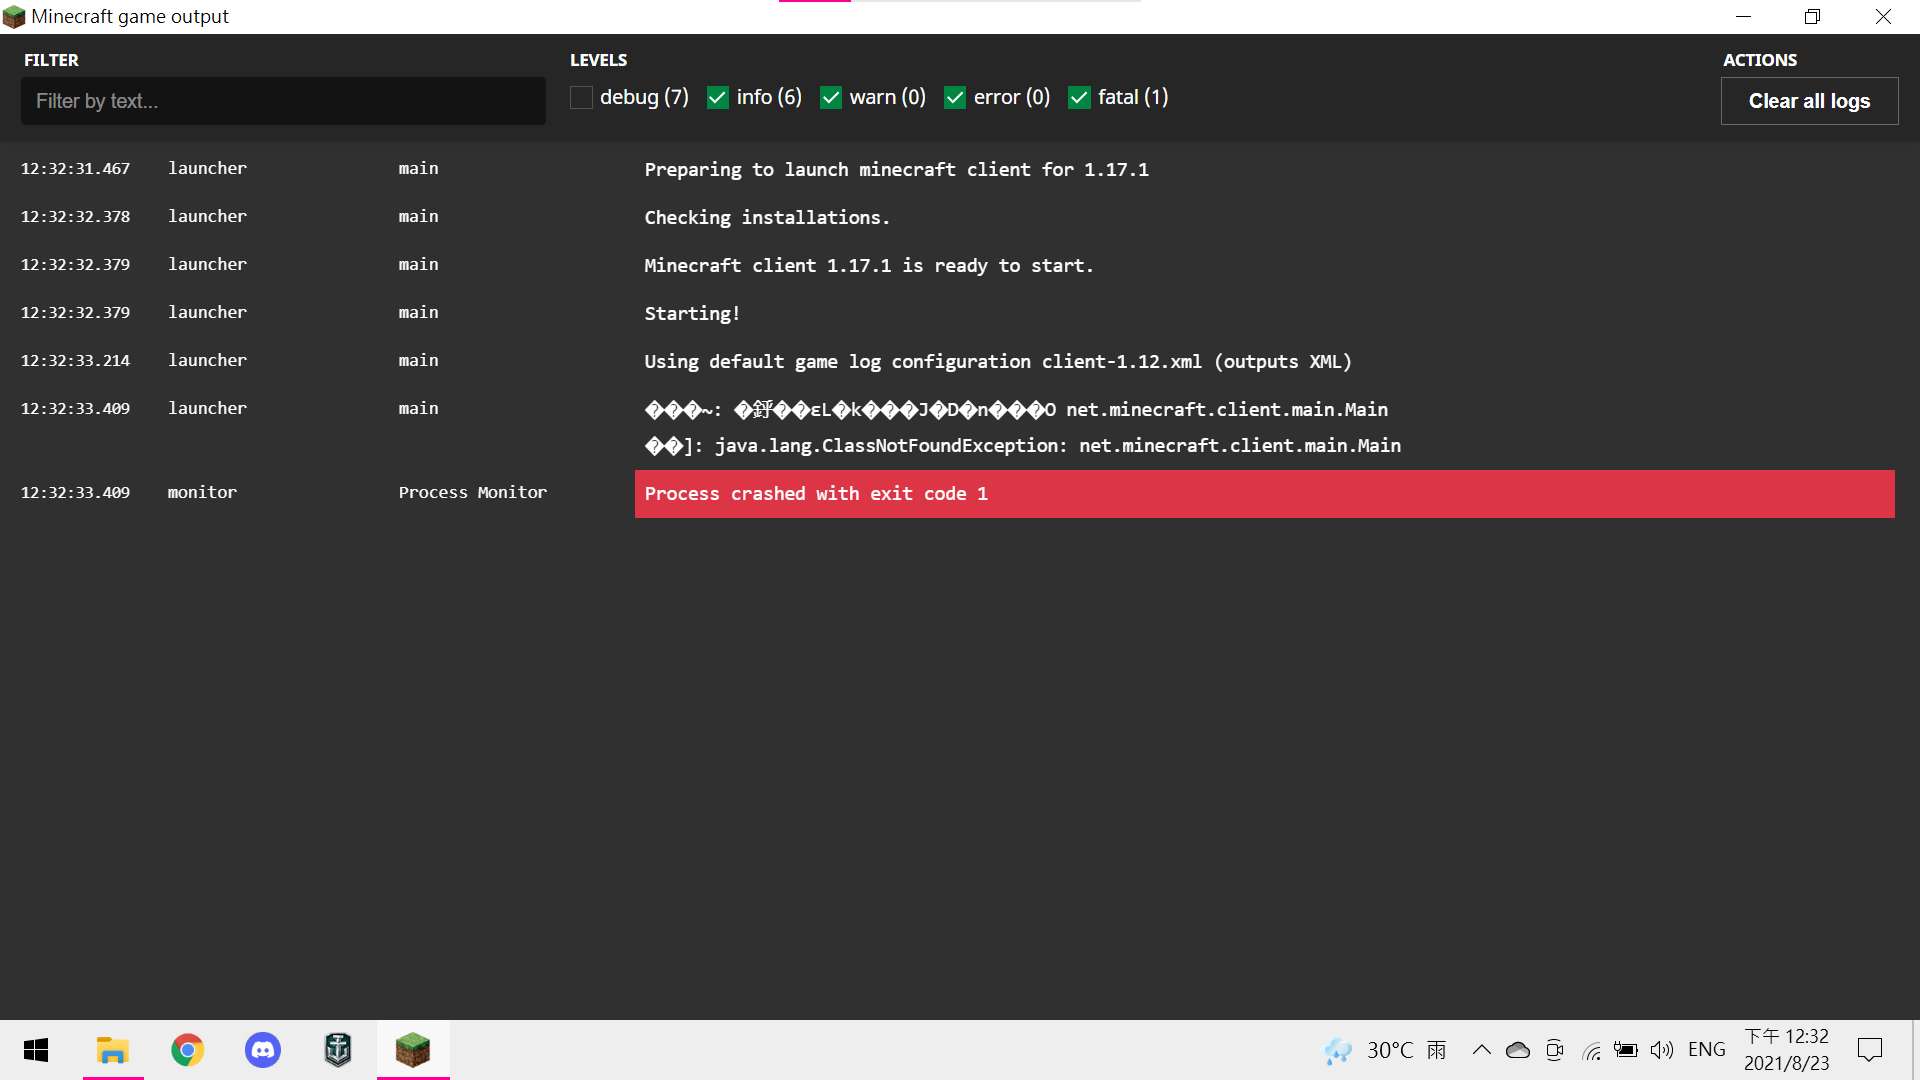Screen dimensions: 1920x1080
Task: Open the taskbar clock and calendar
Action: coord(1786,1050)
